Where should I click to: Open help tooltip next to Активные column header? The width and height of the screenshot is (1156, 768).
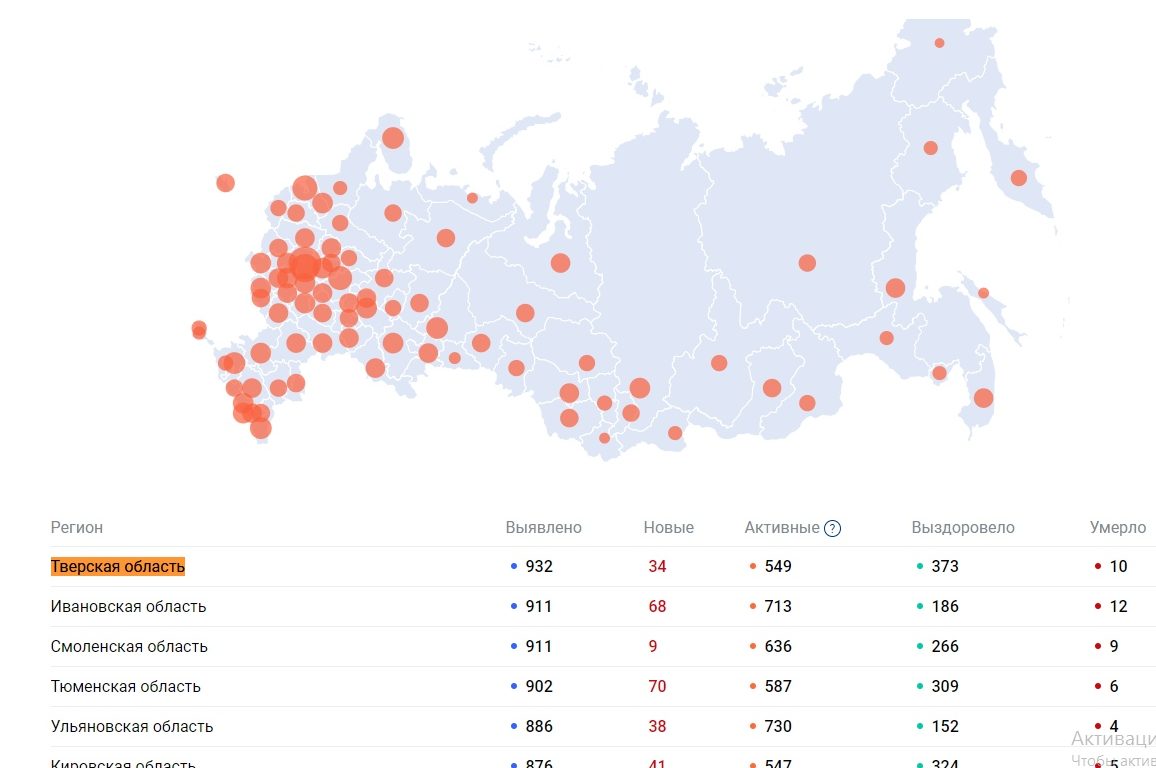pyautogui.click(x=834, y=527)
